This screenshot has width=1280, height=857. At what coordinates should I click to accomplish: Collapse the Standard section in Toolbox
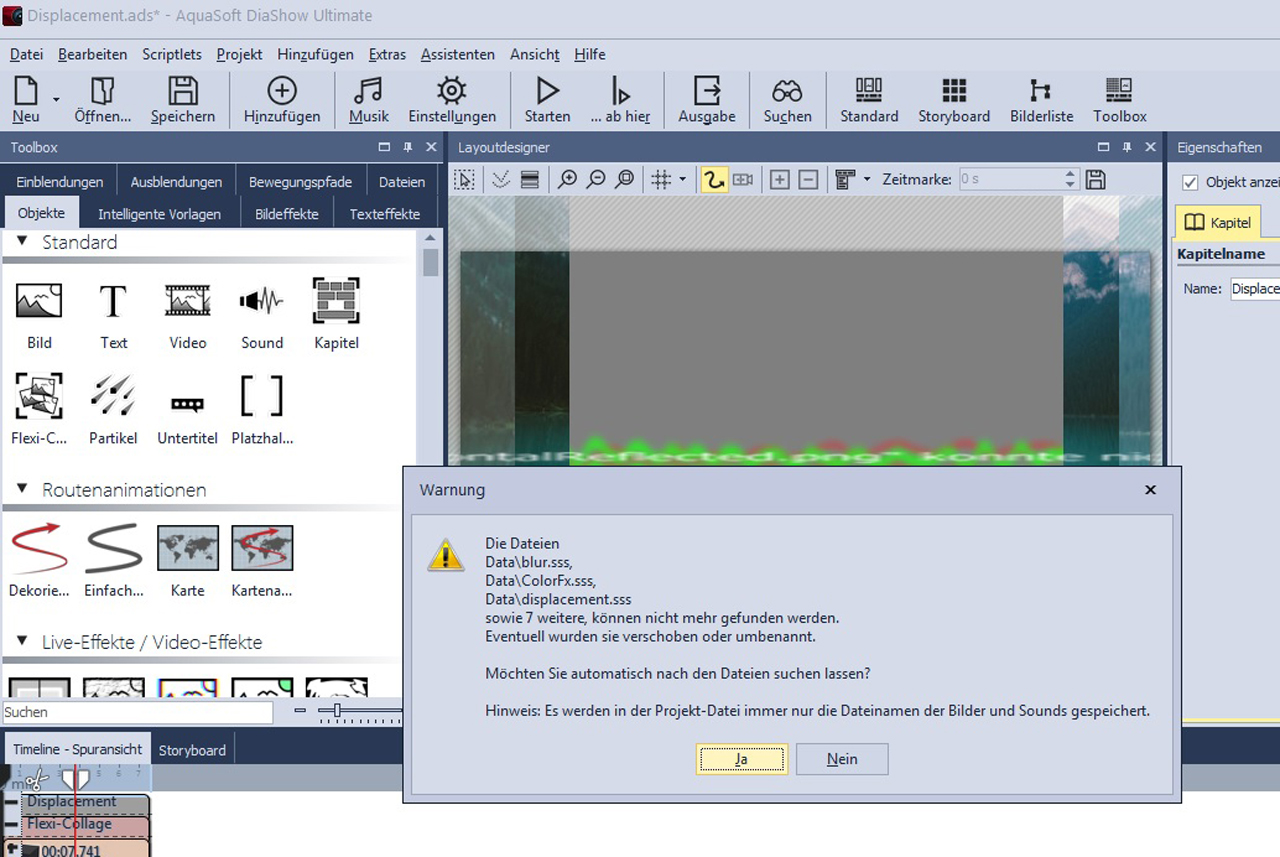click(x=22, y=242)
